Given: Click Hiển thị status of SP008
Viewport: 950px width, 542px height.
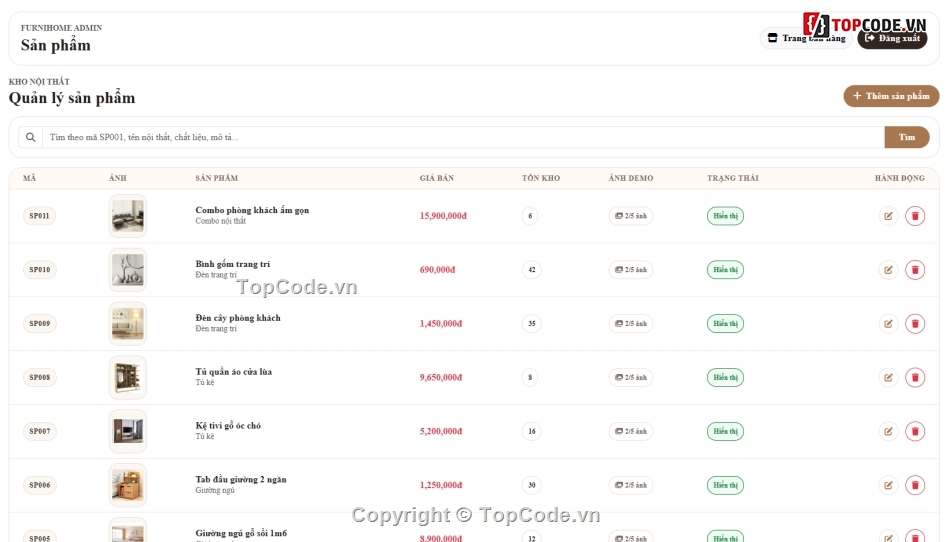Looking at the screenshot, I should click(725, 377).
